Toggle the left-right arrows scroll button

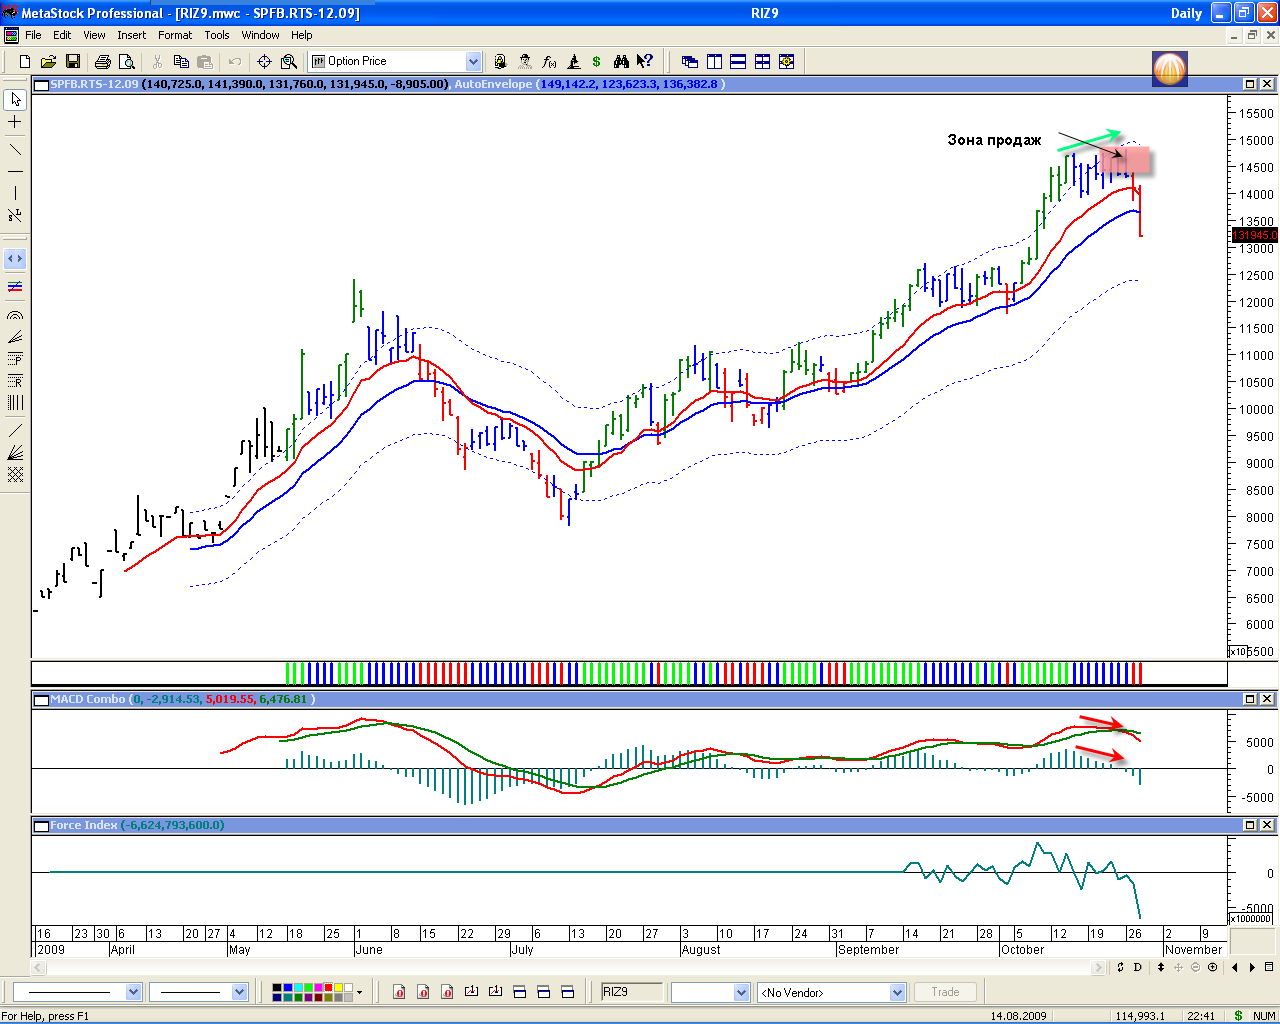point(15,259)
